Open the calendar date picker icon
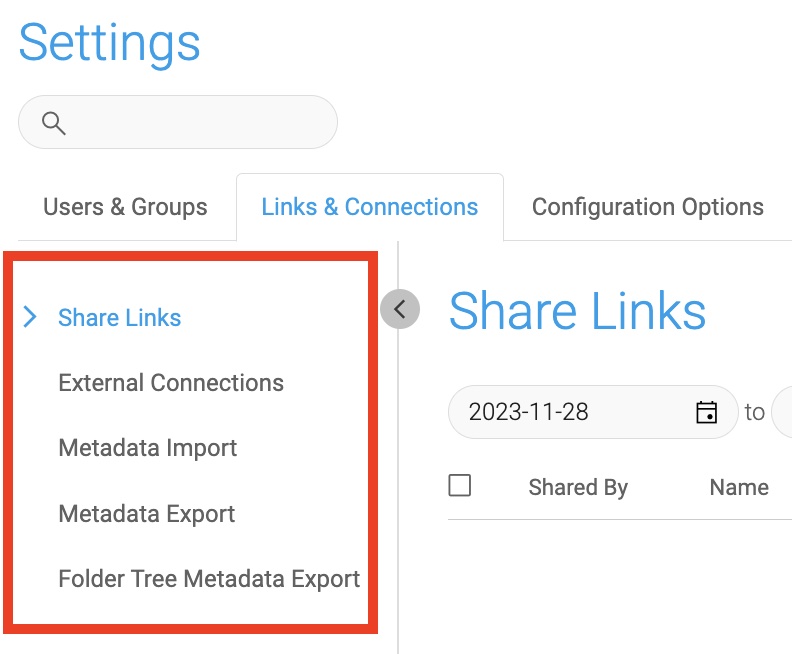This screenshot has width=792, height=654. click(x=706, y=412)
